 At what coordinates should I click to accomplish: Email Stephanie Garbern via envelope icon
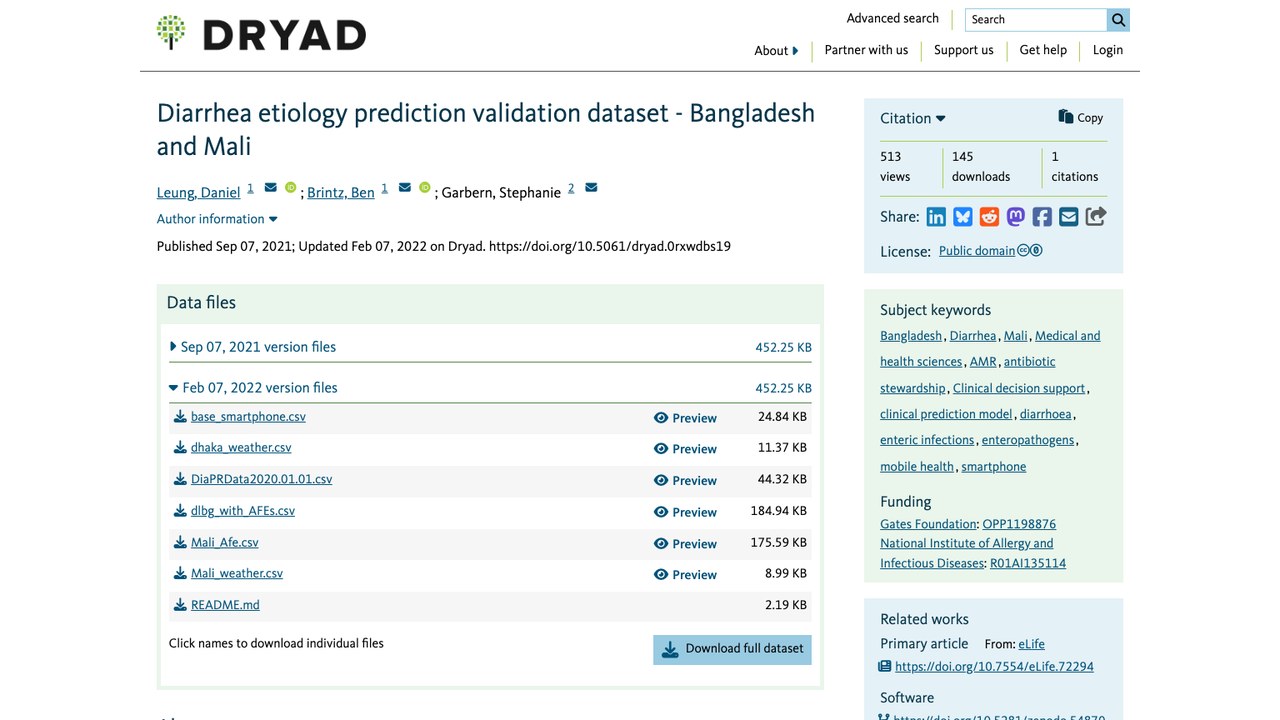(x=591, y=188)
